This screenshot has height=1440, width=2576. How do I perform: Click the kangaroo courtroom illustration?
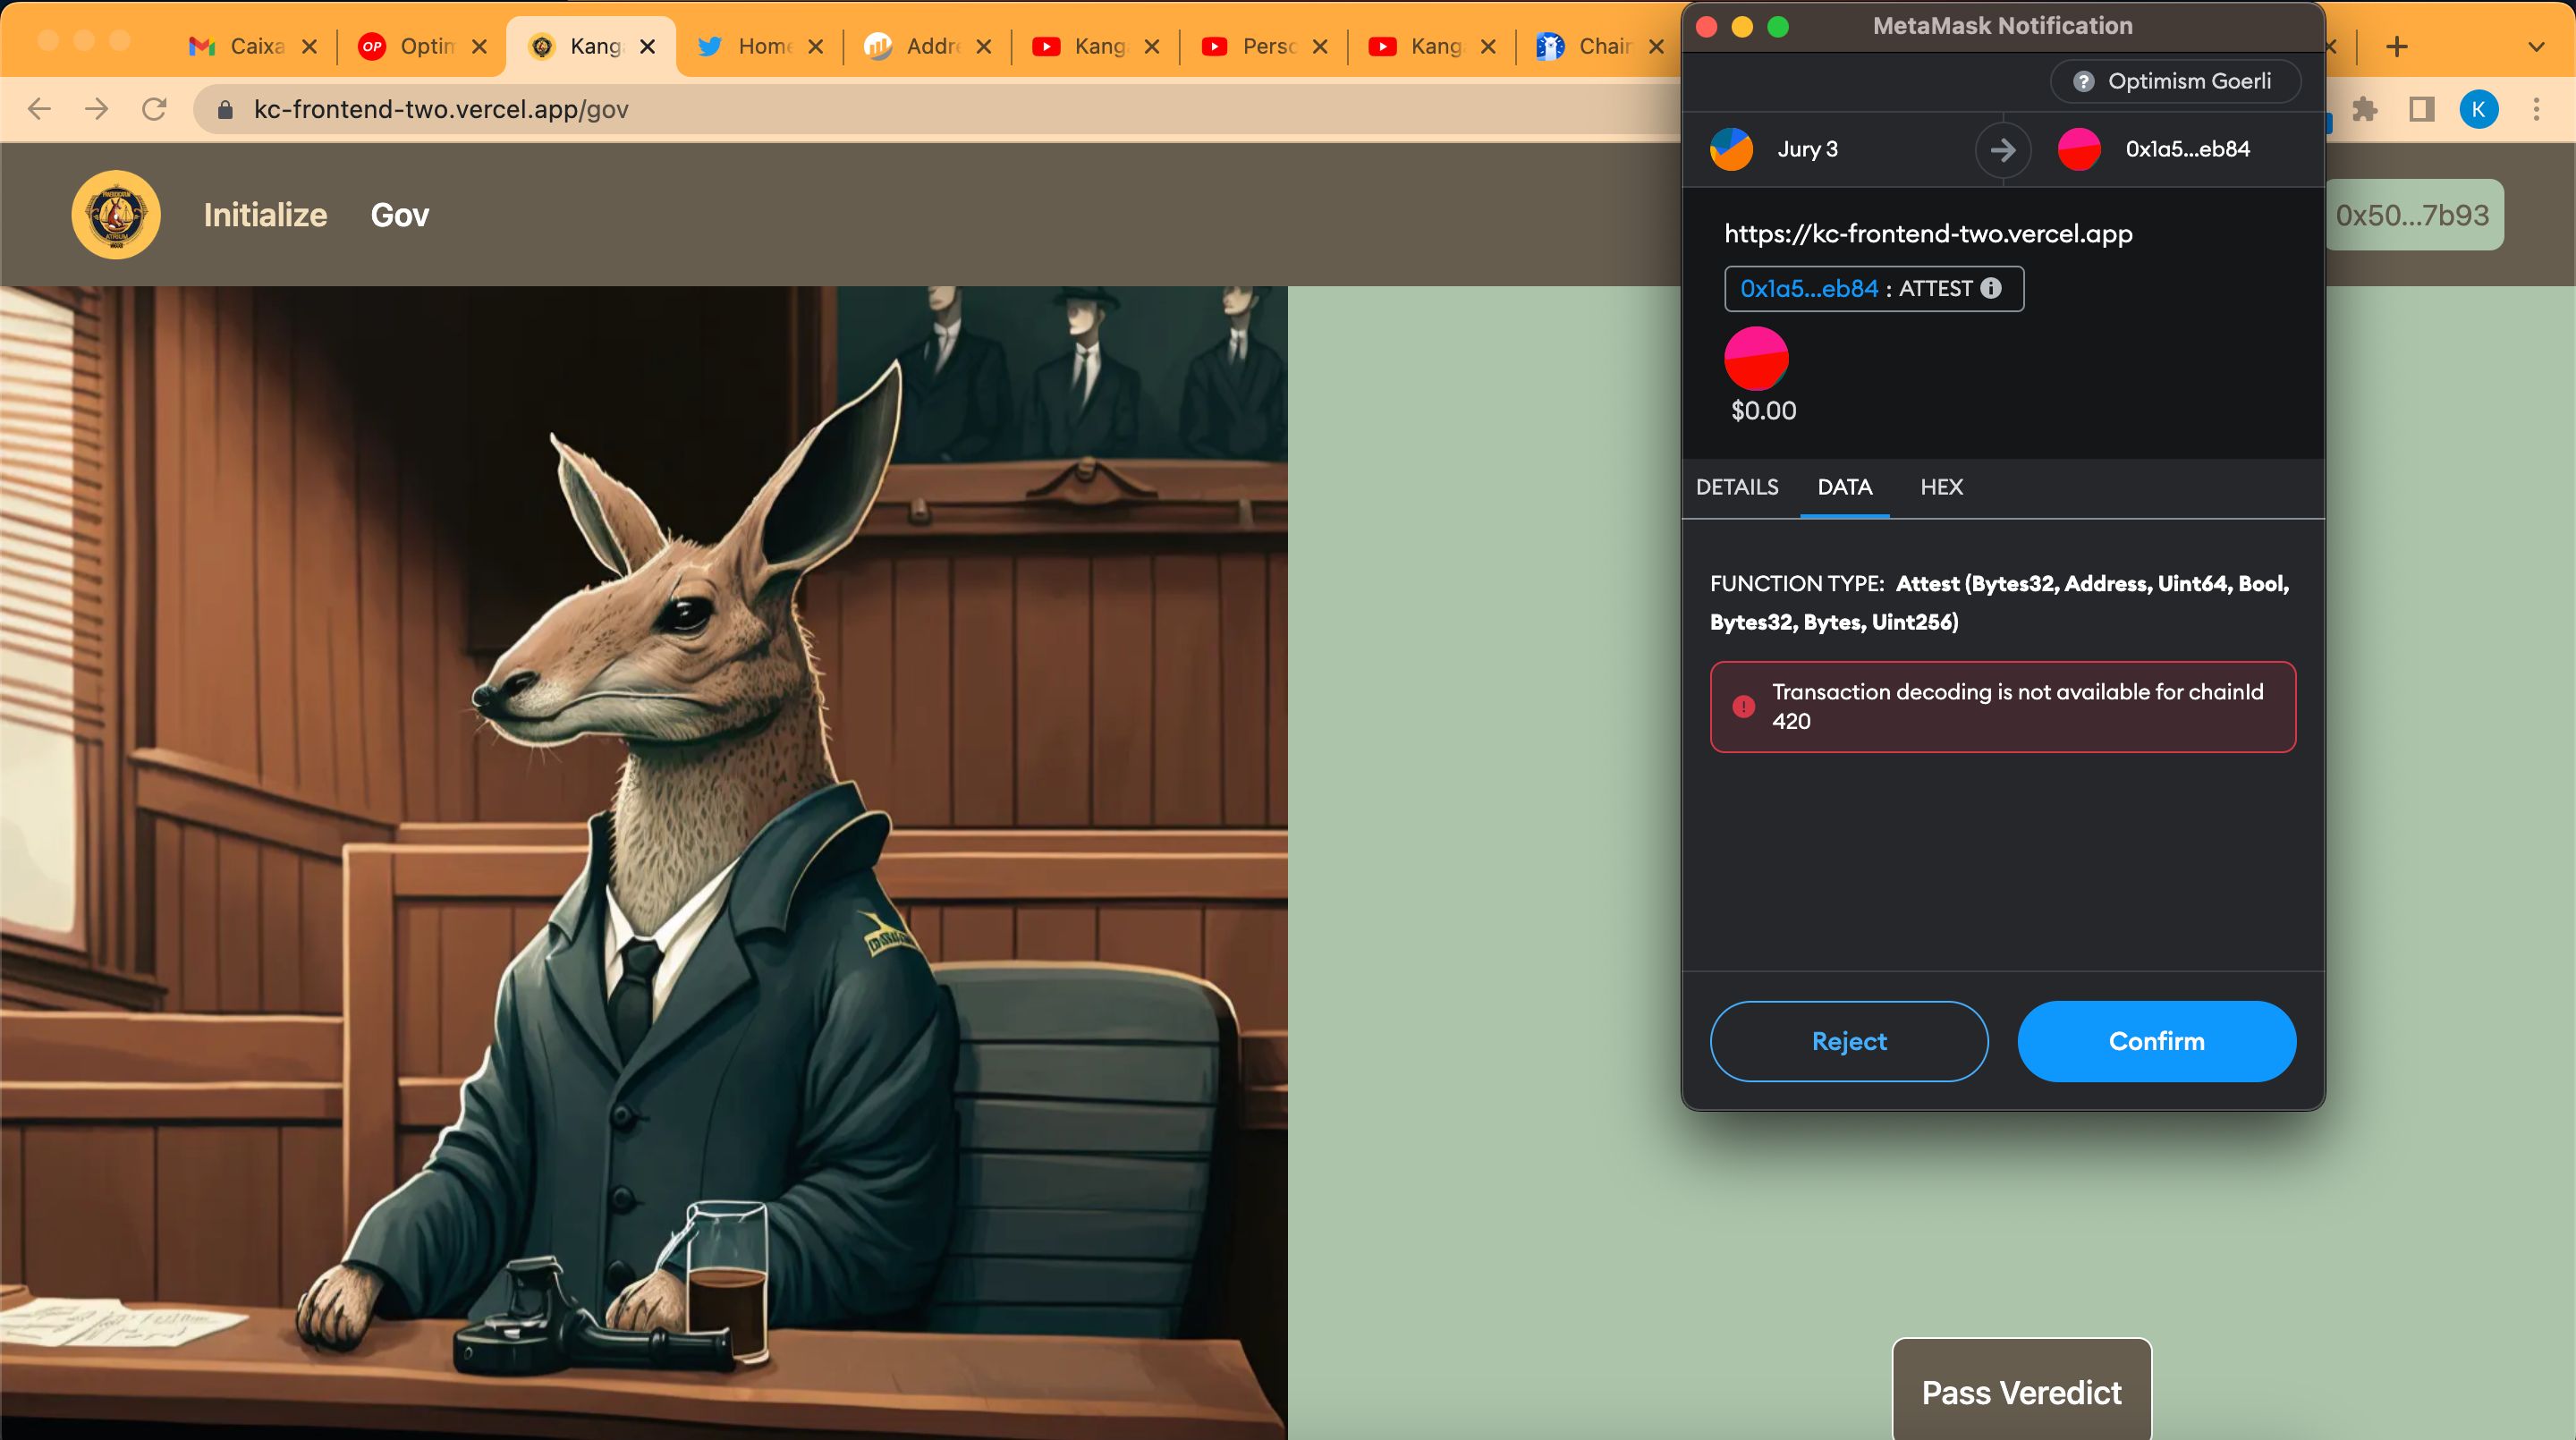click(x=644, y=863)
